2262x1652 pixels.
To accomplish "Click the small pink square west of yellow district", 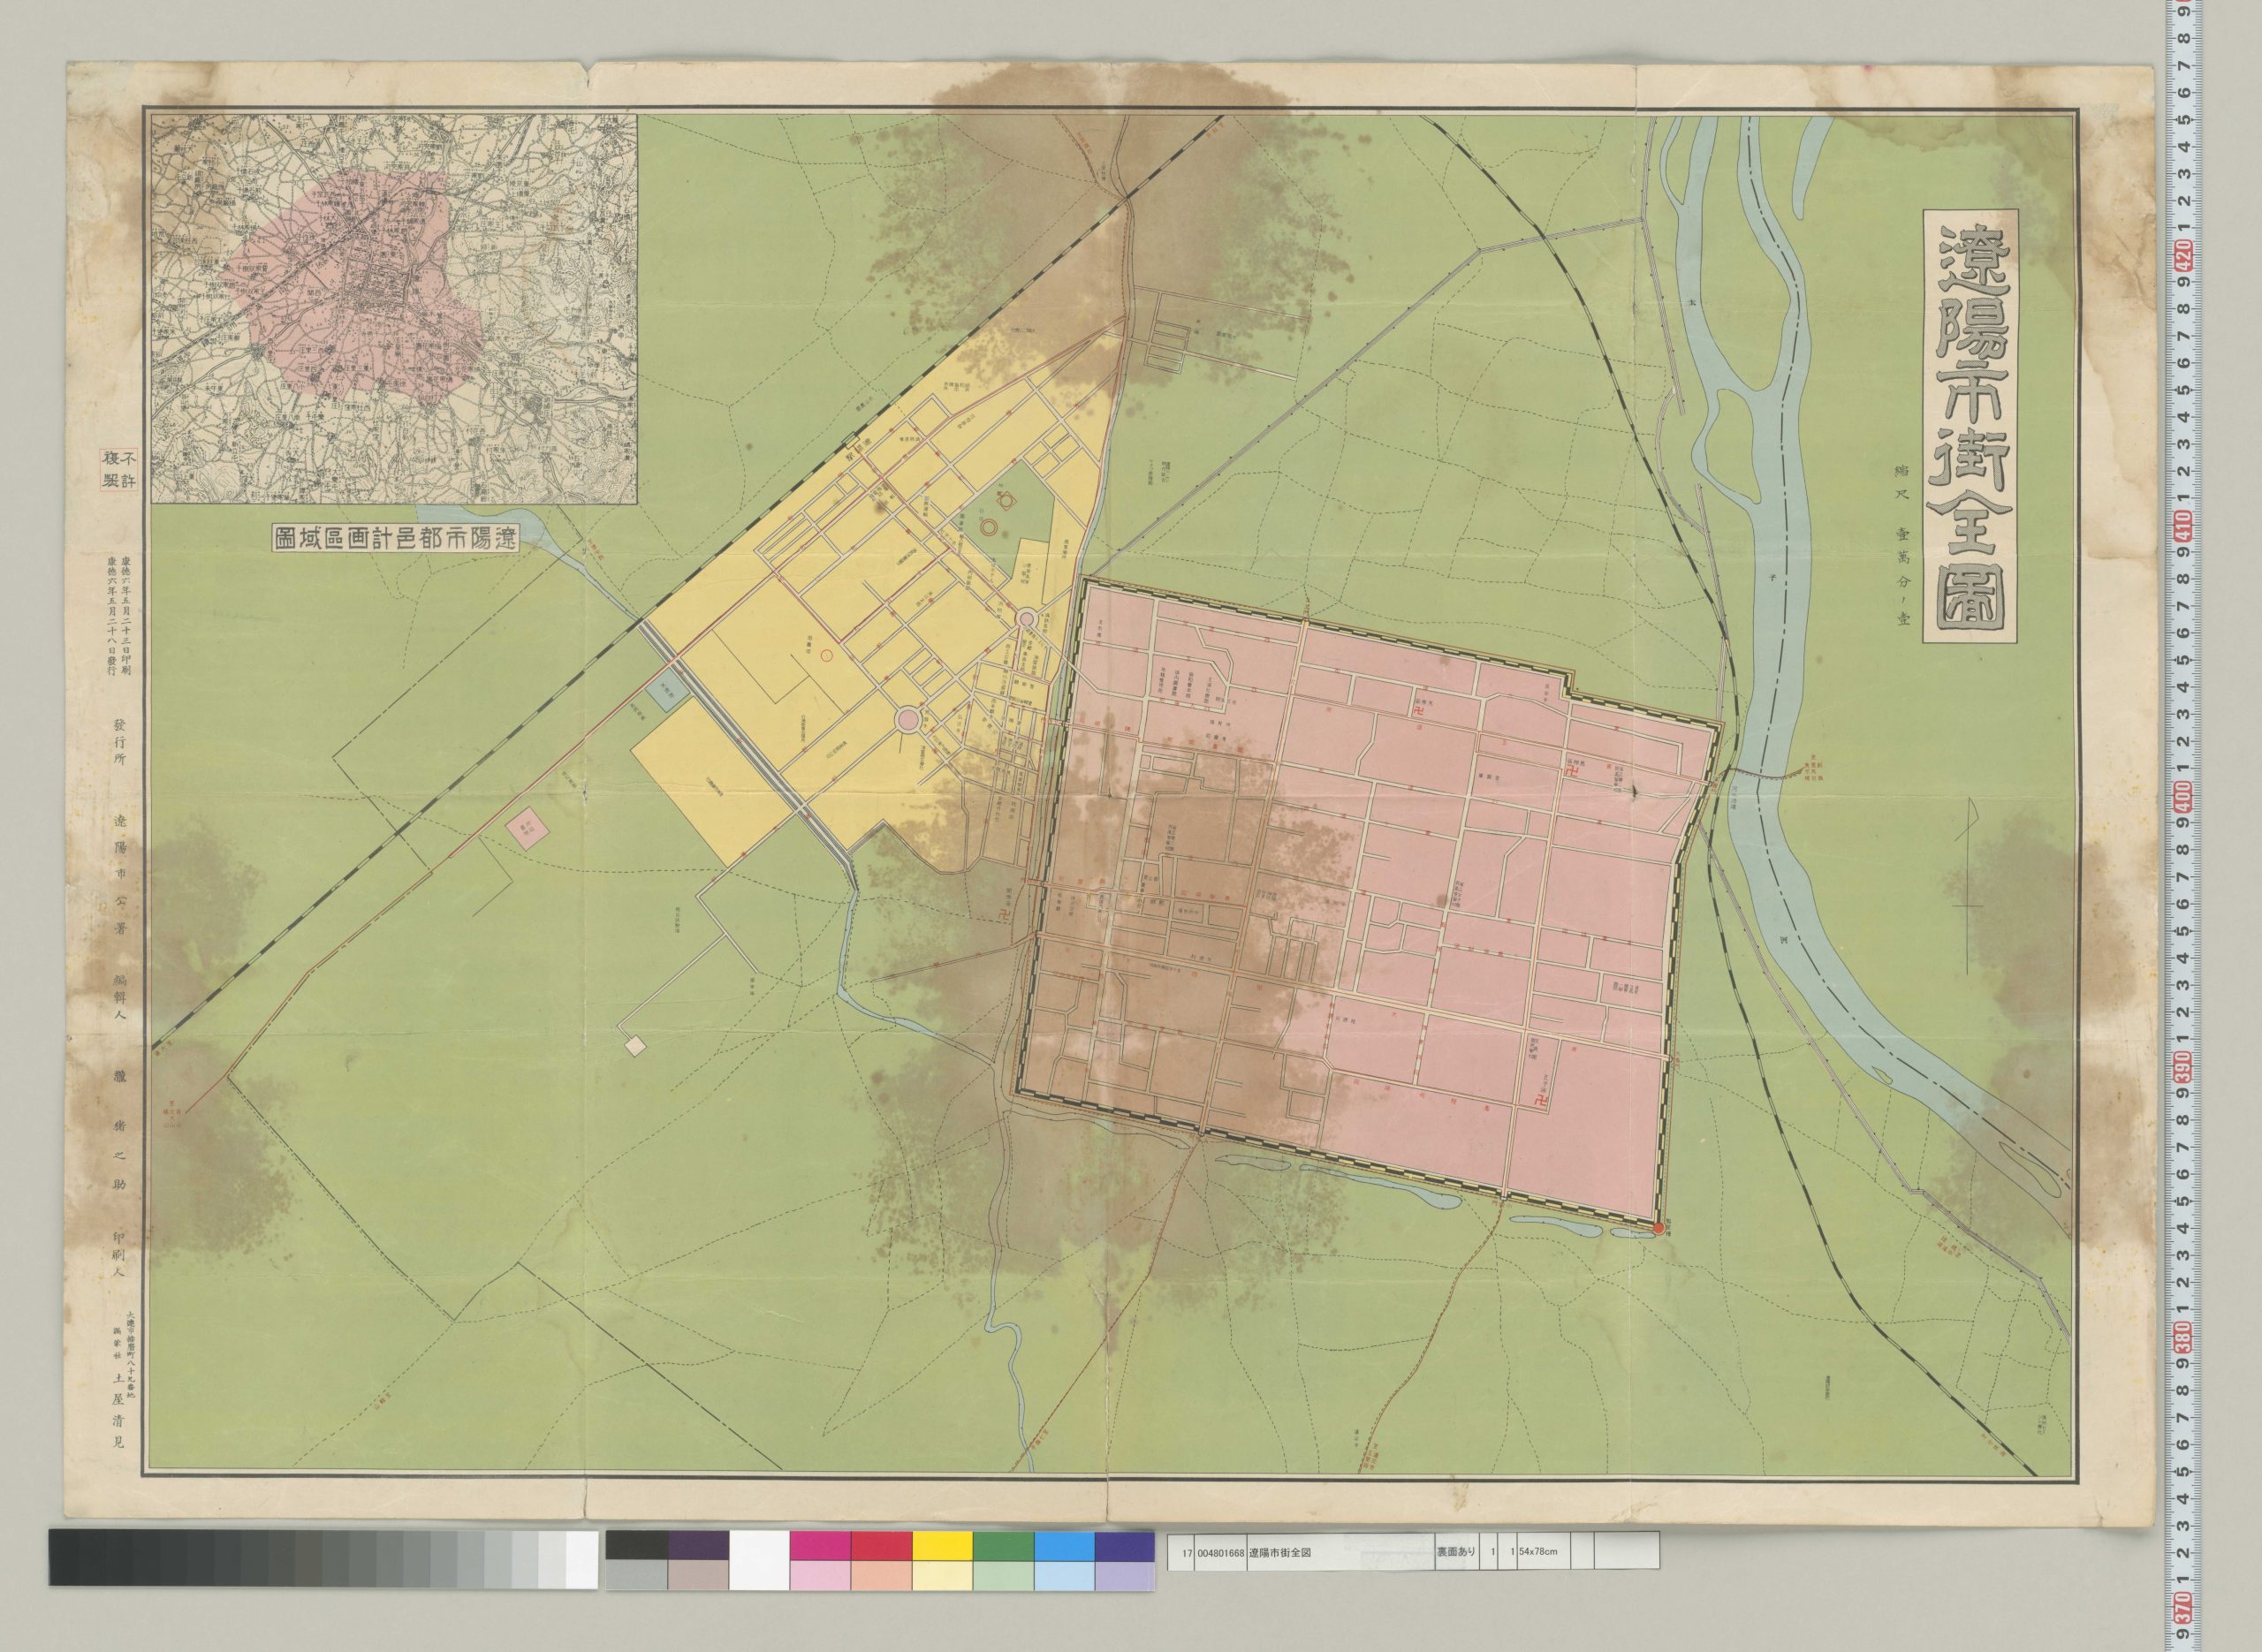I will (527, 827).
